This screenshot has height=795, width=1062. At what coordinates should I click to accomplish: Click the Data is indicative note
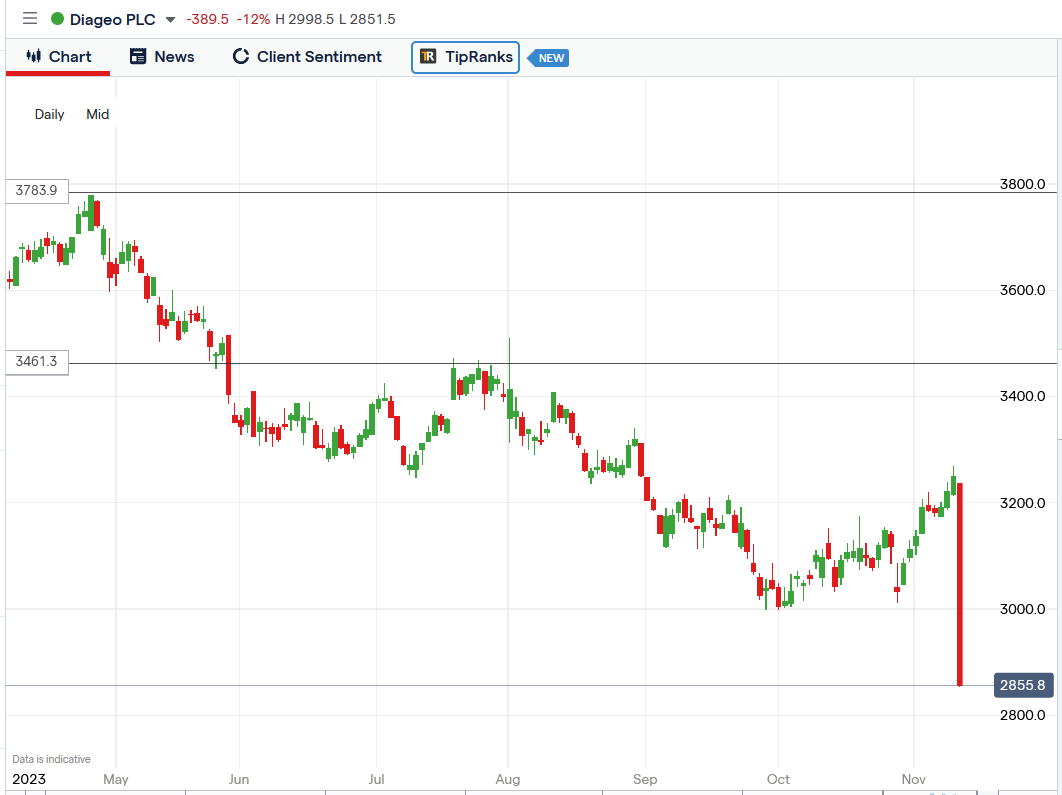[51, 759]
